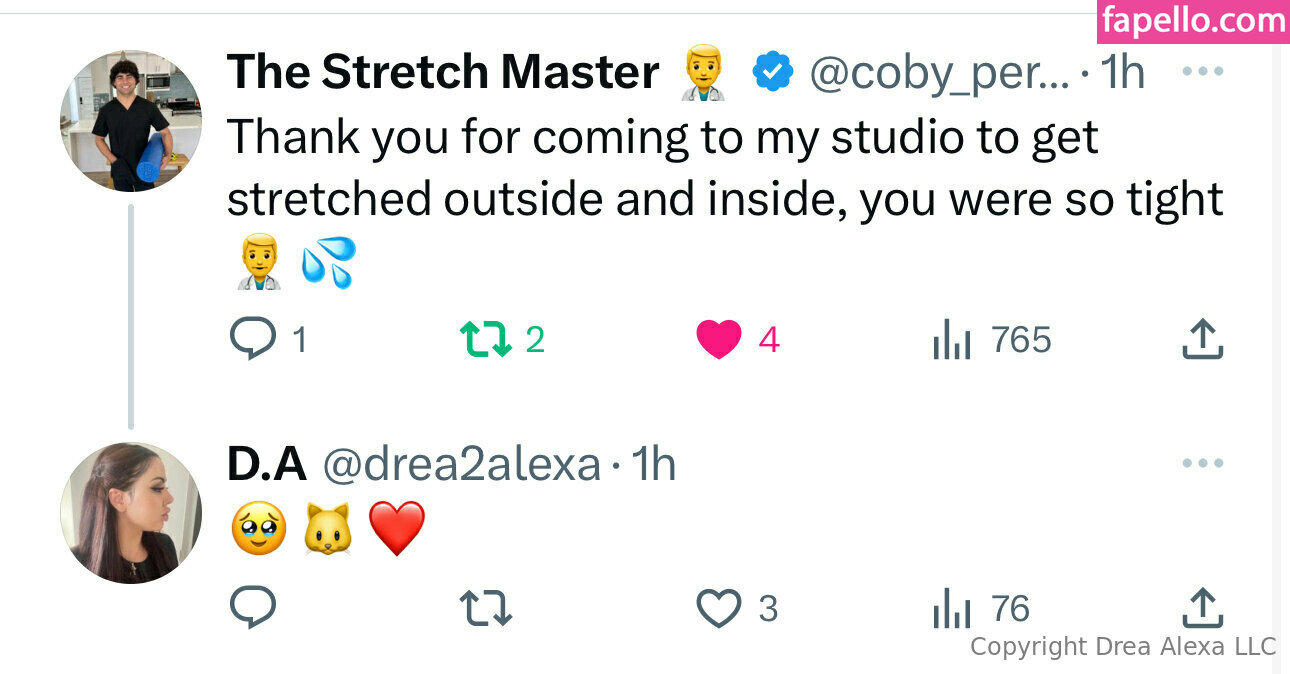The image size is (1290, 674).
Task: Open The Stretch Master profile picture
Action: click(130, 120)
